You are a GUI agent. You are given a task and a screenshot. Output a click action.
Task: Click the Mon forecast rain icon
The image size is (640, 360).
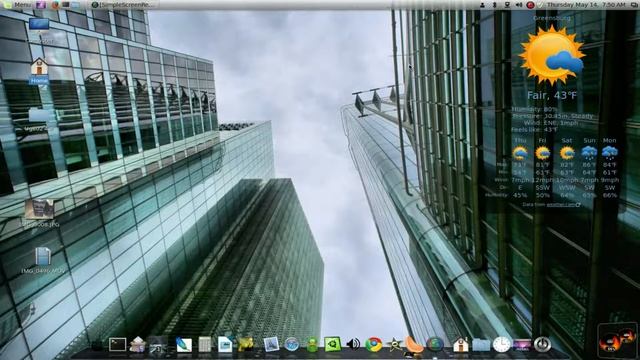[609, 153]
